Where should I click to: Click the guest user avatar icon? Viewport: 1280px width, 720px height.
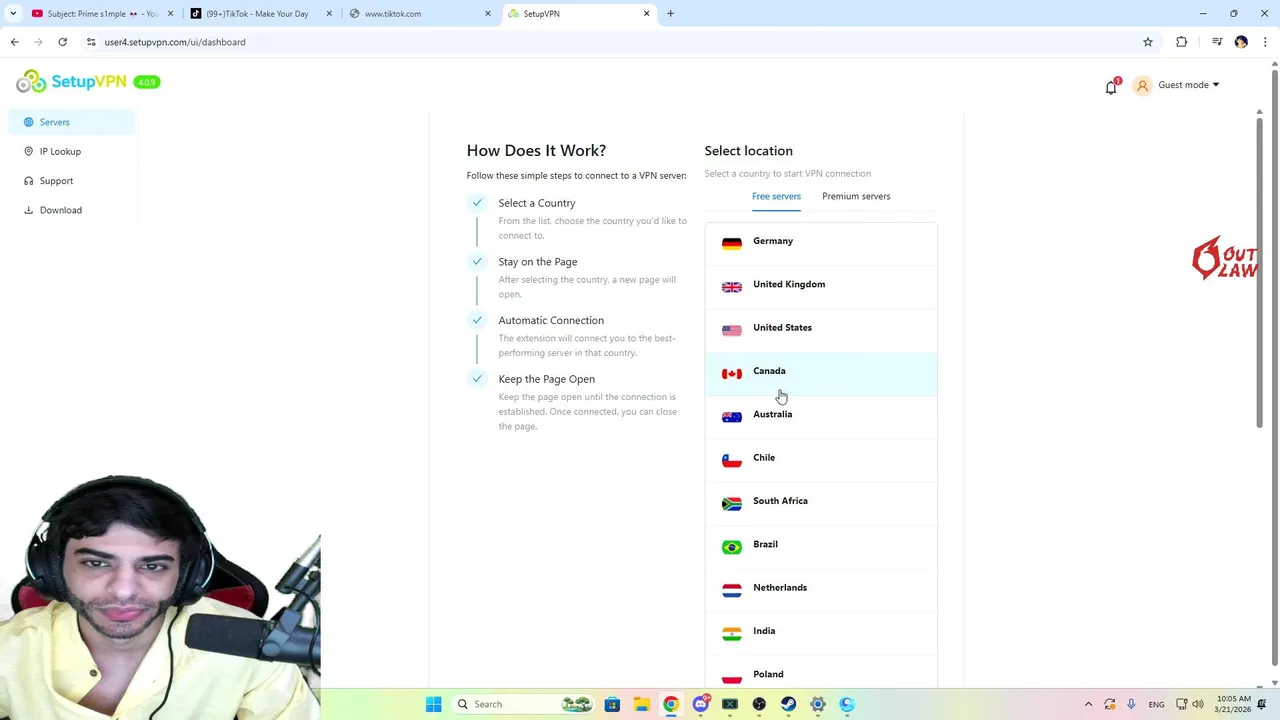pos(1142,86)
